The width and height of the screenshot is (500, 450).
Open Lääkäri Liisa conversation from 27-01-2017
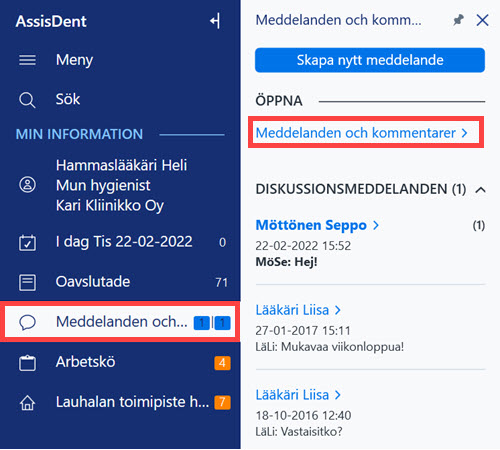click(298, 310)
